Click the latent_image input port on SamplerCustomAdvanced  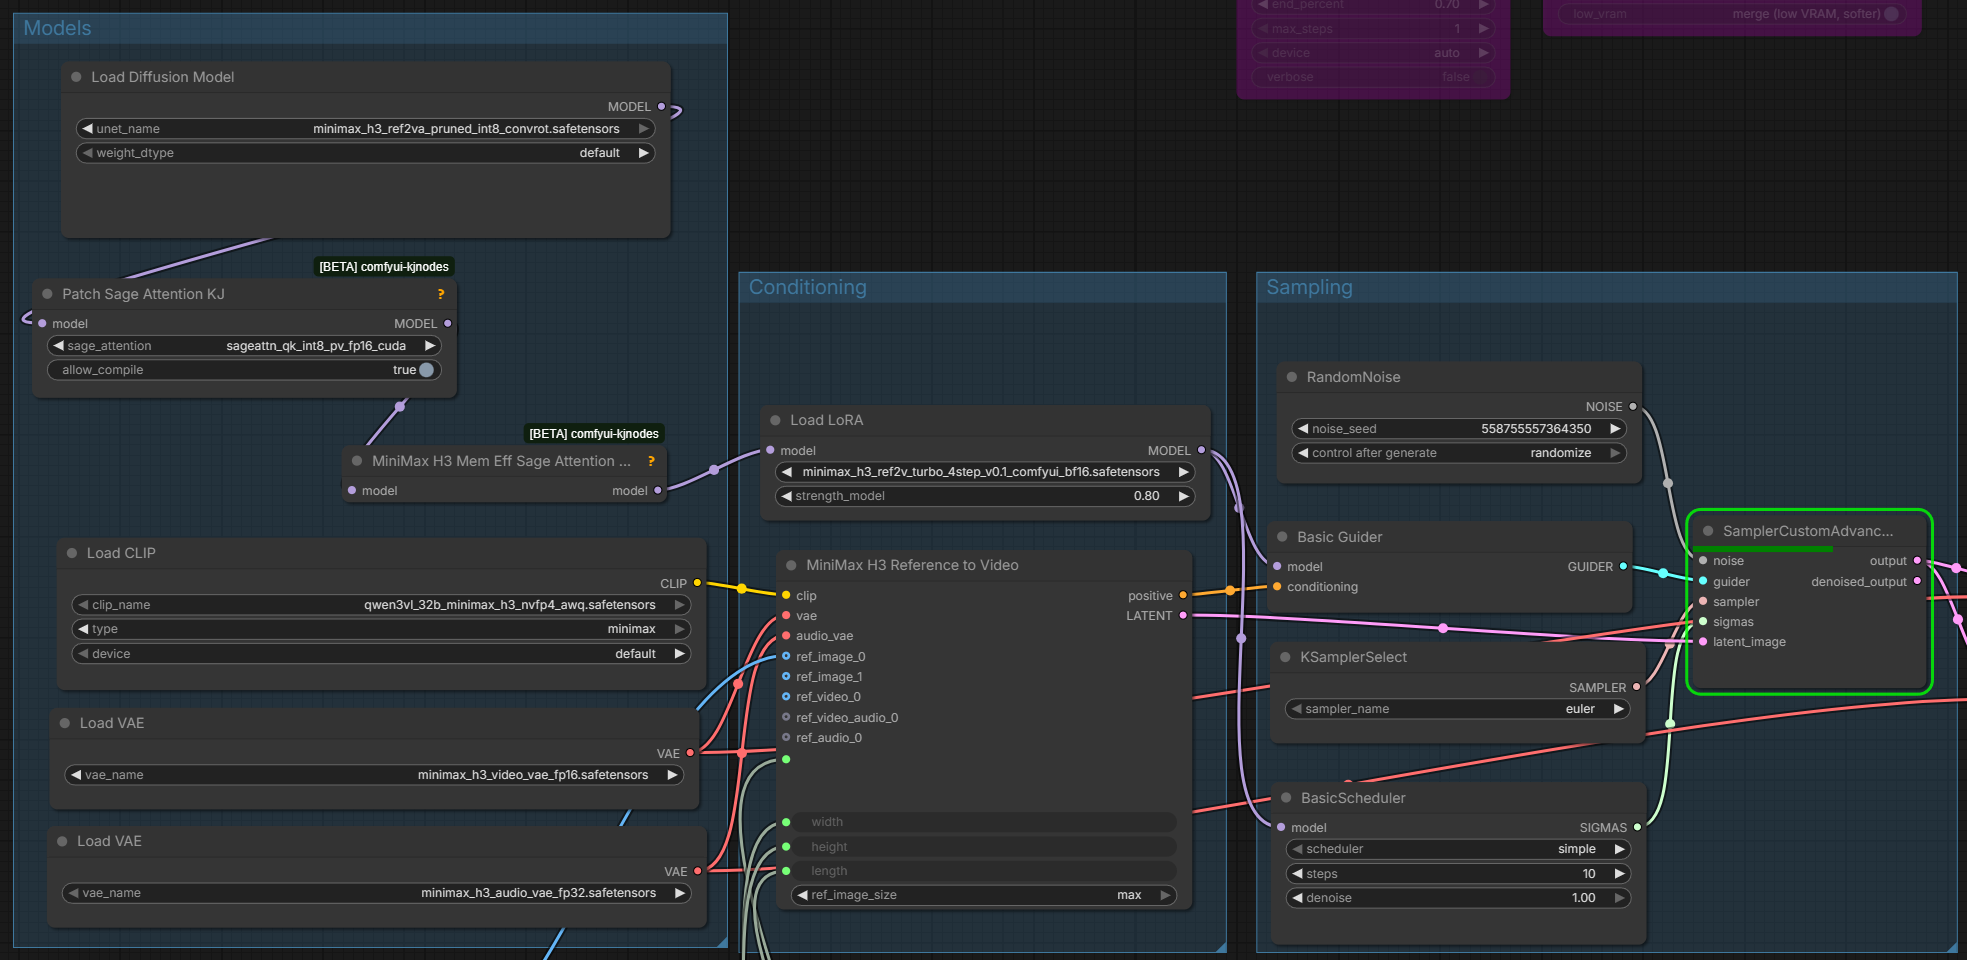pos(1703,641)
